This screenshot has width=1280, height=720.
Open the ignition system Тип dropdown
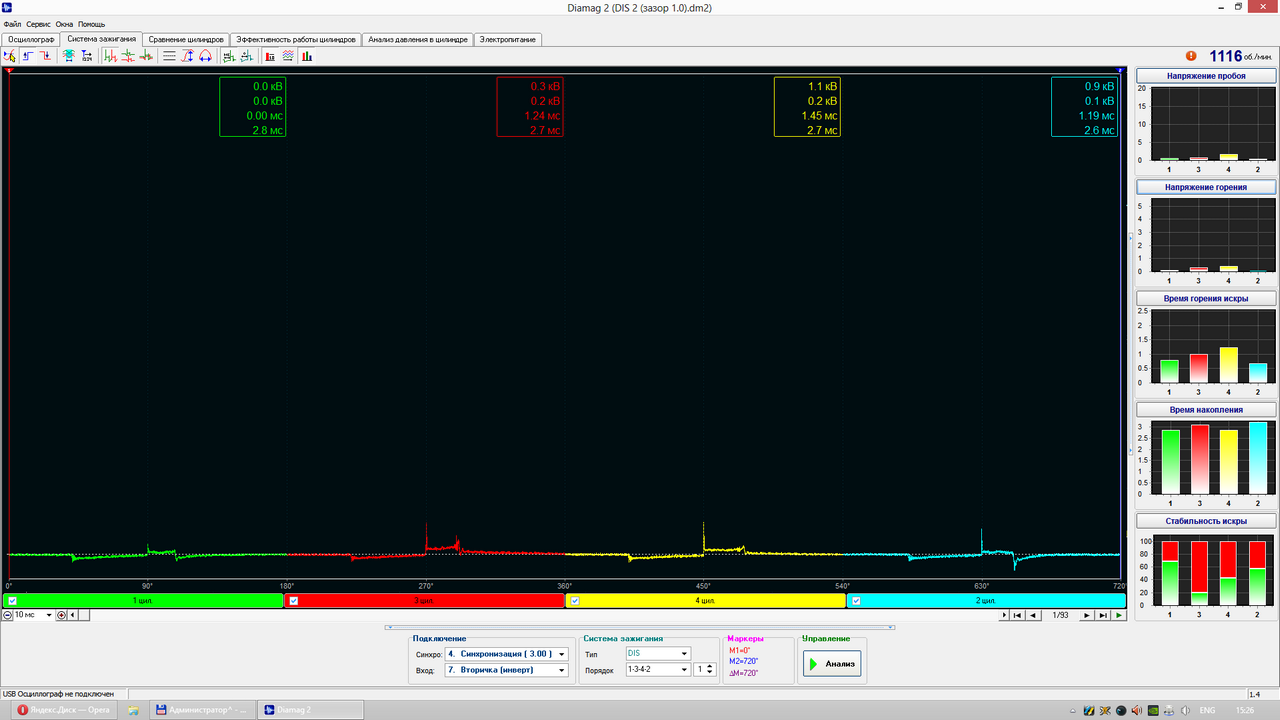pyautogui.click(x=657, y=654)
